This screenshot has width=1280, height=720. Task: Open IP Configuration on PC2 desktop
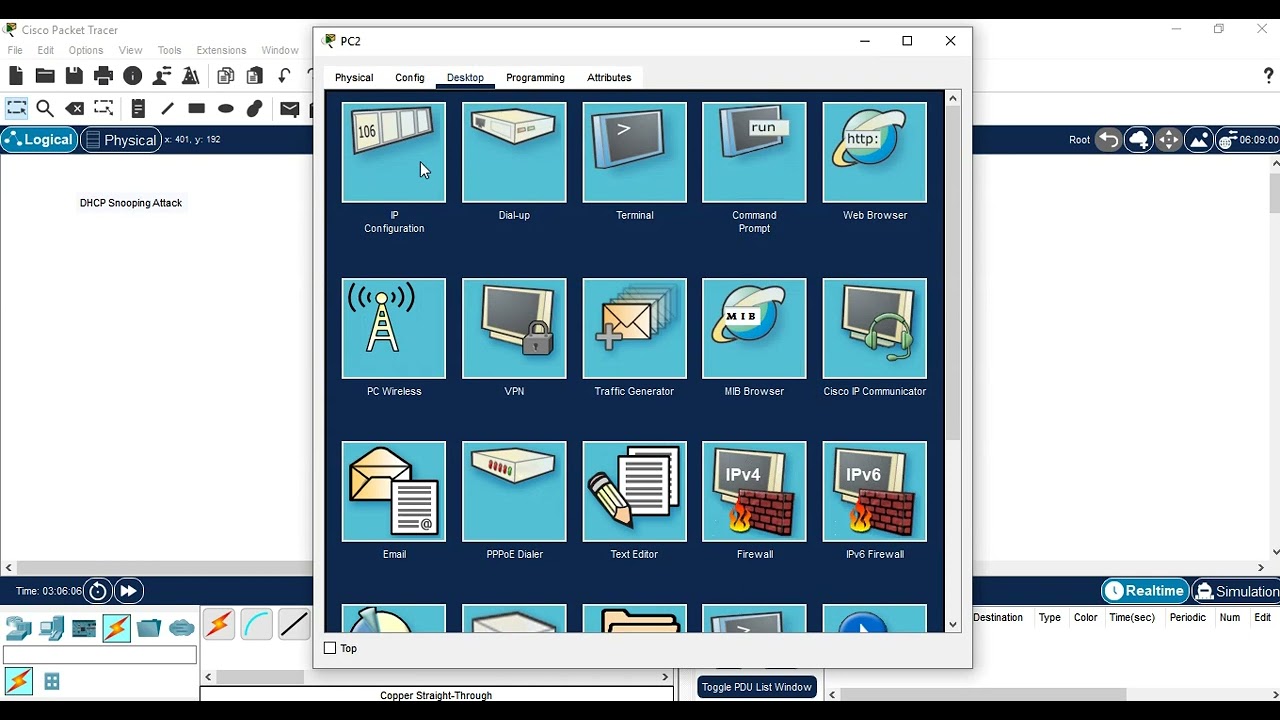(x=394, y=152)
